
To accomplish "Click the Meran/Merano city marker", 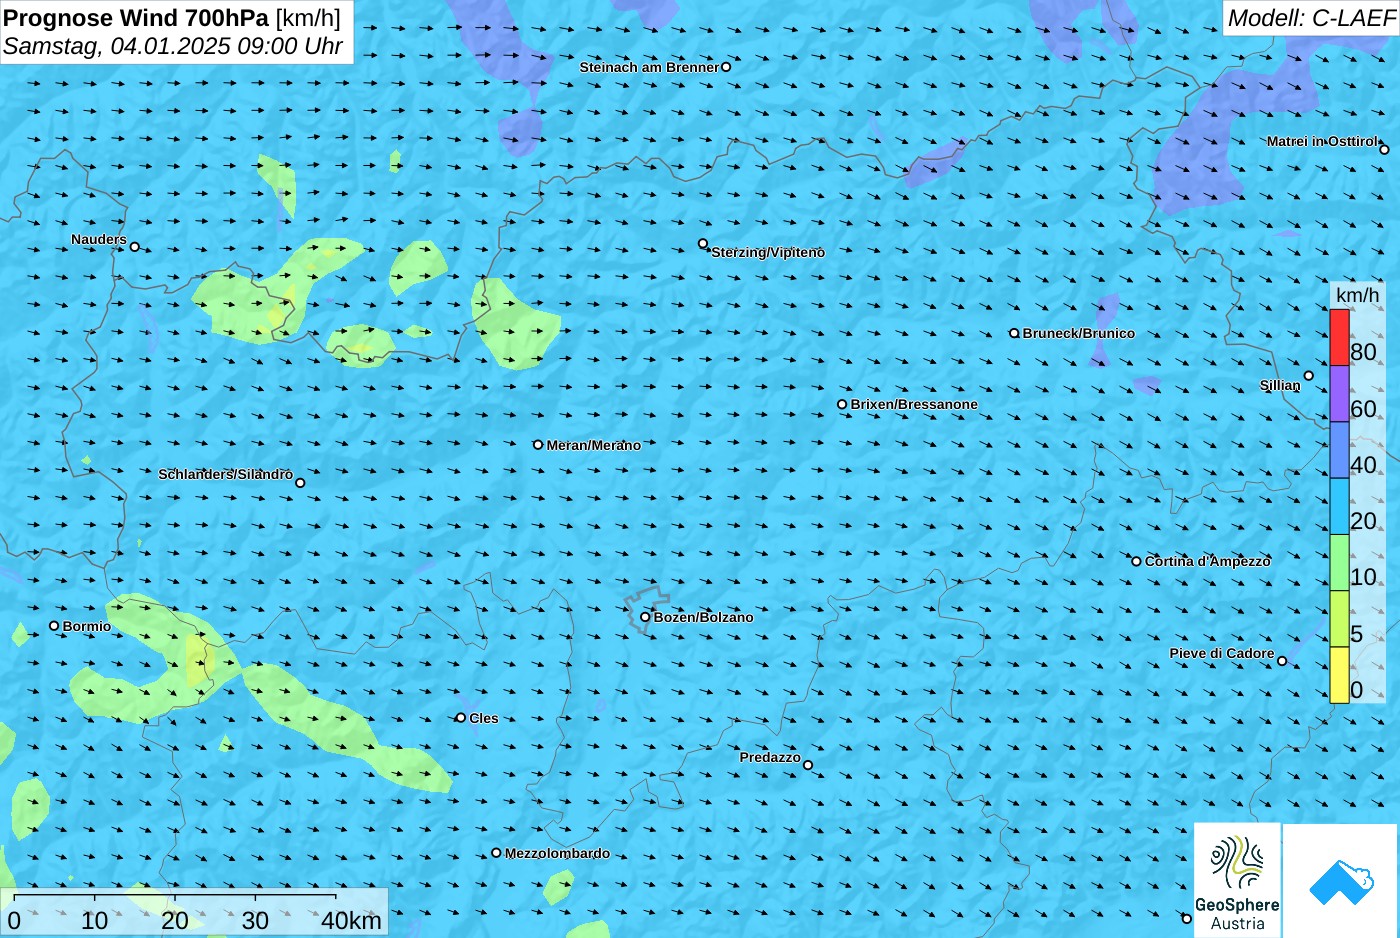I will [x=538, y=444].
